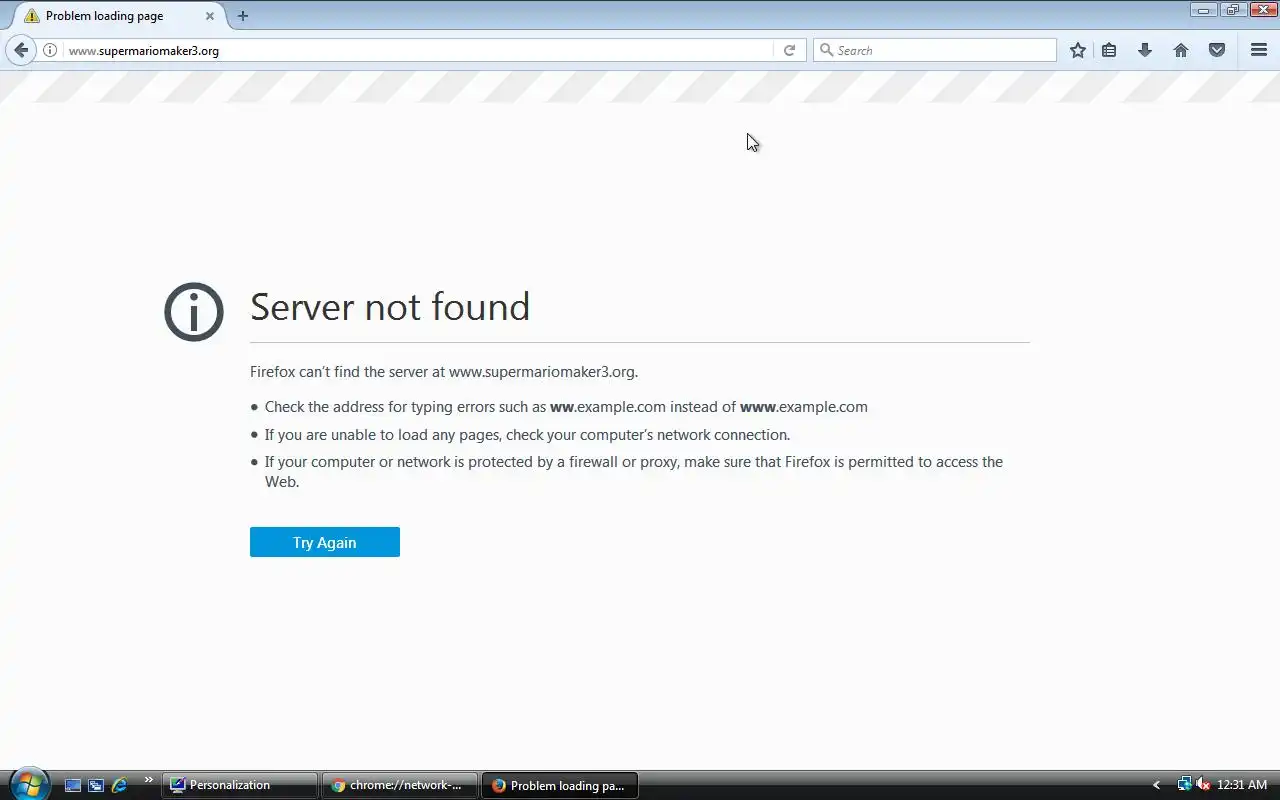Show site information for the current address

[x=50, y=50]
